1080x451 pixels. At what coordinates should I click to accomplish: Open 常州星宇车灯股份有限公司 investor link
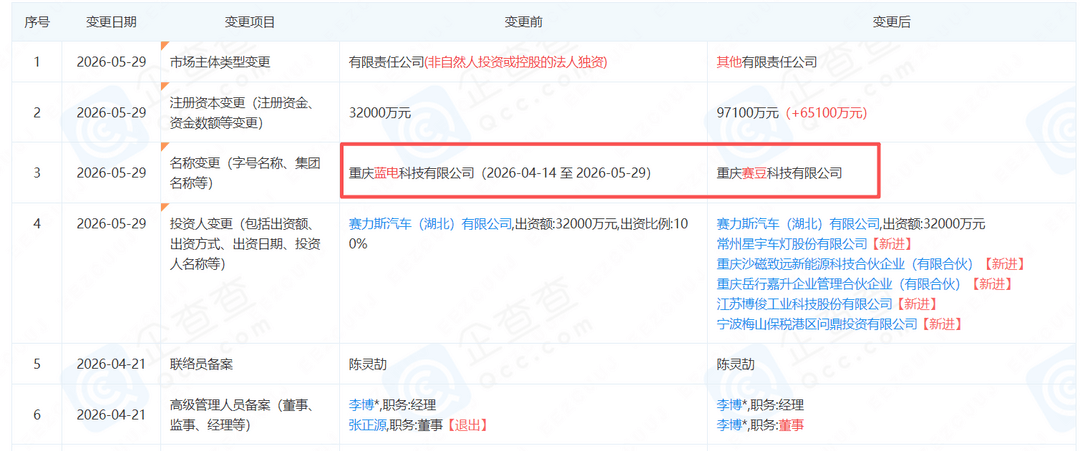point(792,244)
